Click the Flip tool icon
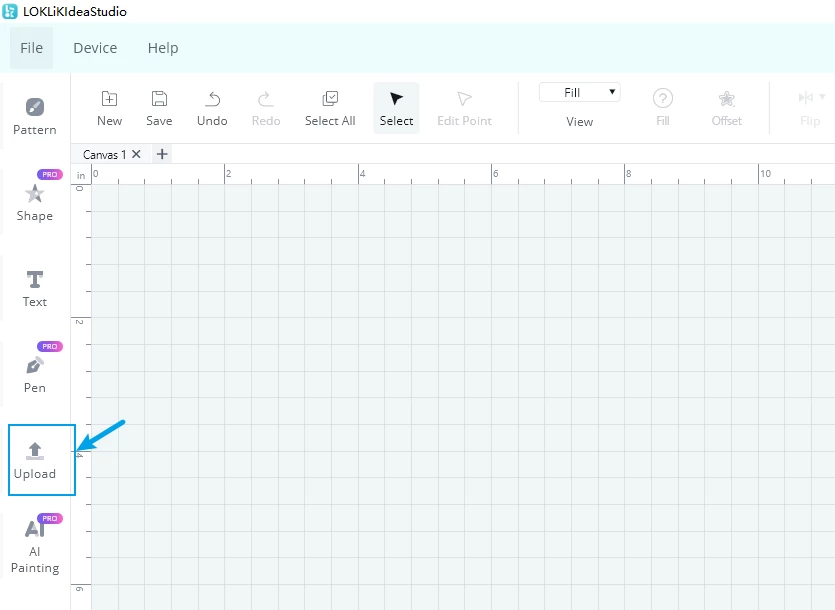 (805, 97)
